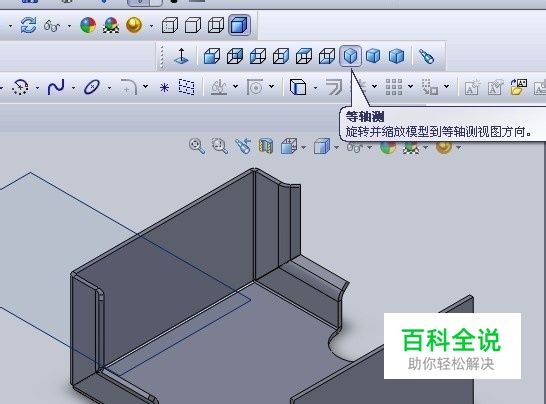Switch to the Right standard view

point(281,56)
